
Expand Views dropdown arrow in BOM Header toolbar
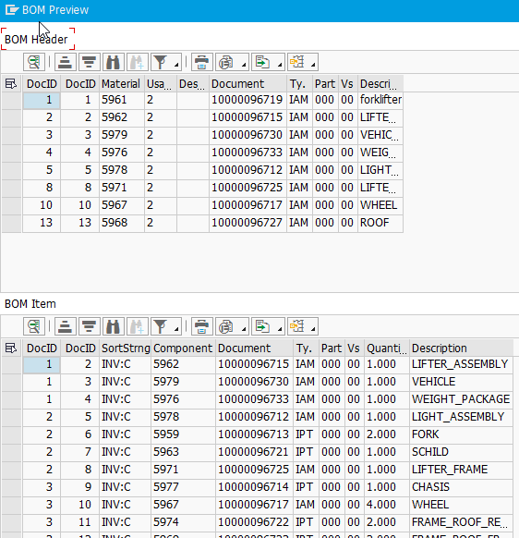click(244, 64)
